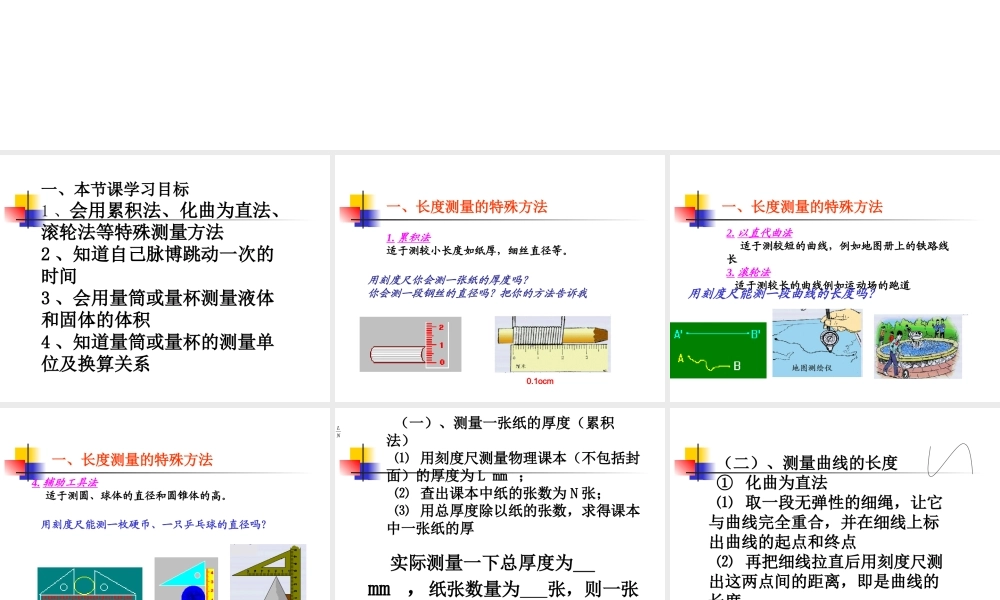Toggle selection of the first learning objectives slide
This screenshot has height=600, width=1000.
tap(165, 278)
